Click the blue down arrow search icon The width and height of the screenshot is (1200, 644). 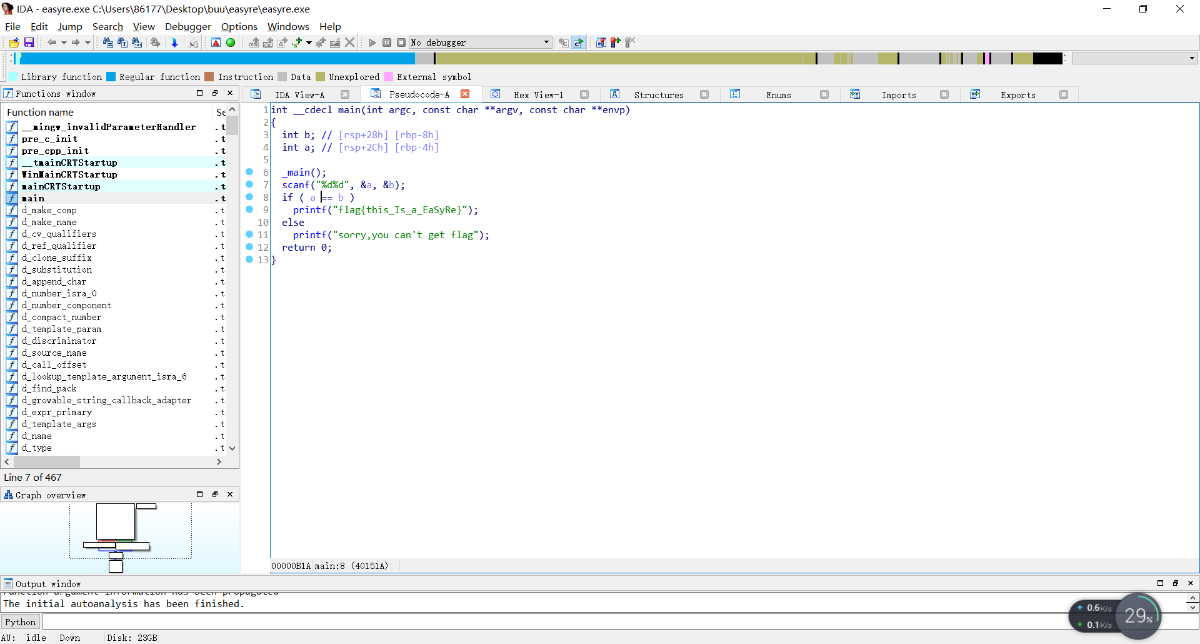175,43
